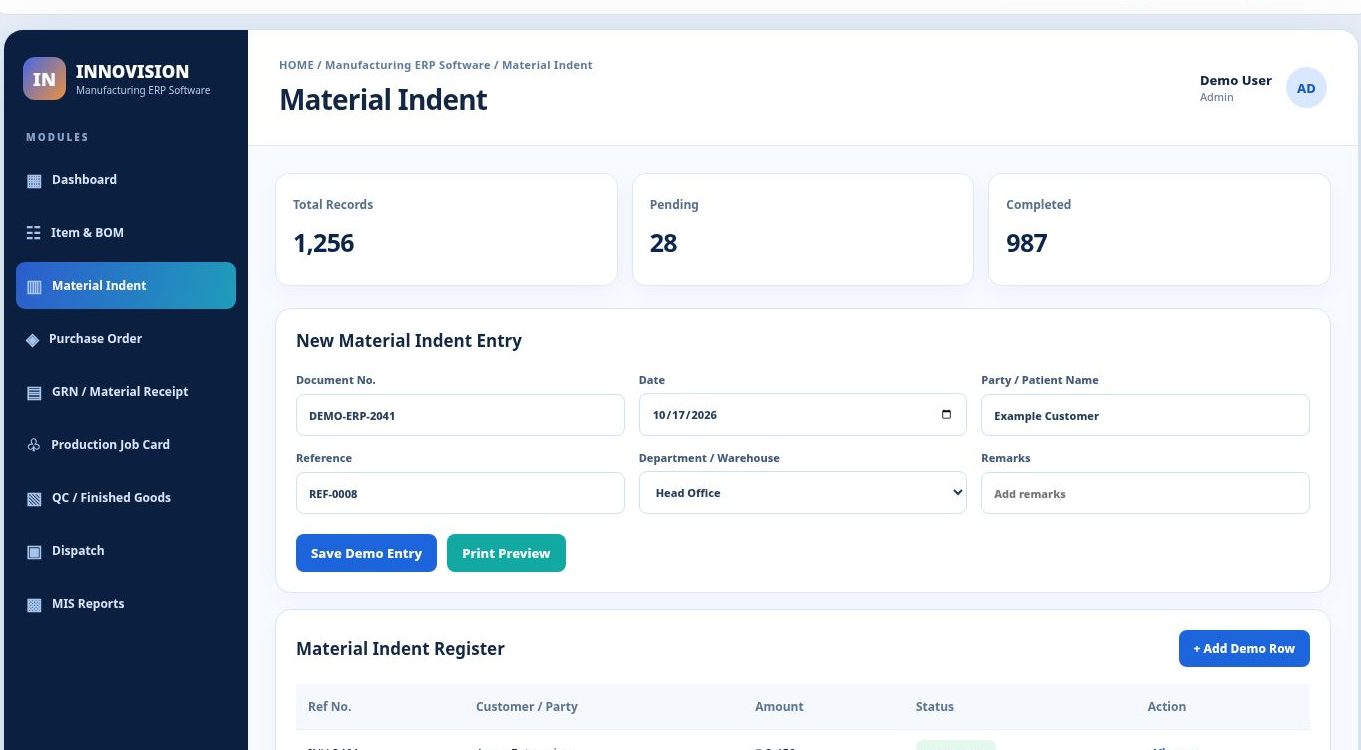Image resolution: width=1361 pixels, height=750 pixels.
Task: Open the AD user avatar
Action: click(x=1306, y=88)
